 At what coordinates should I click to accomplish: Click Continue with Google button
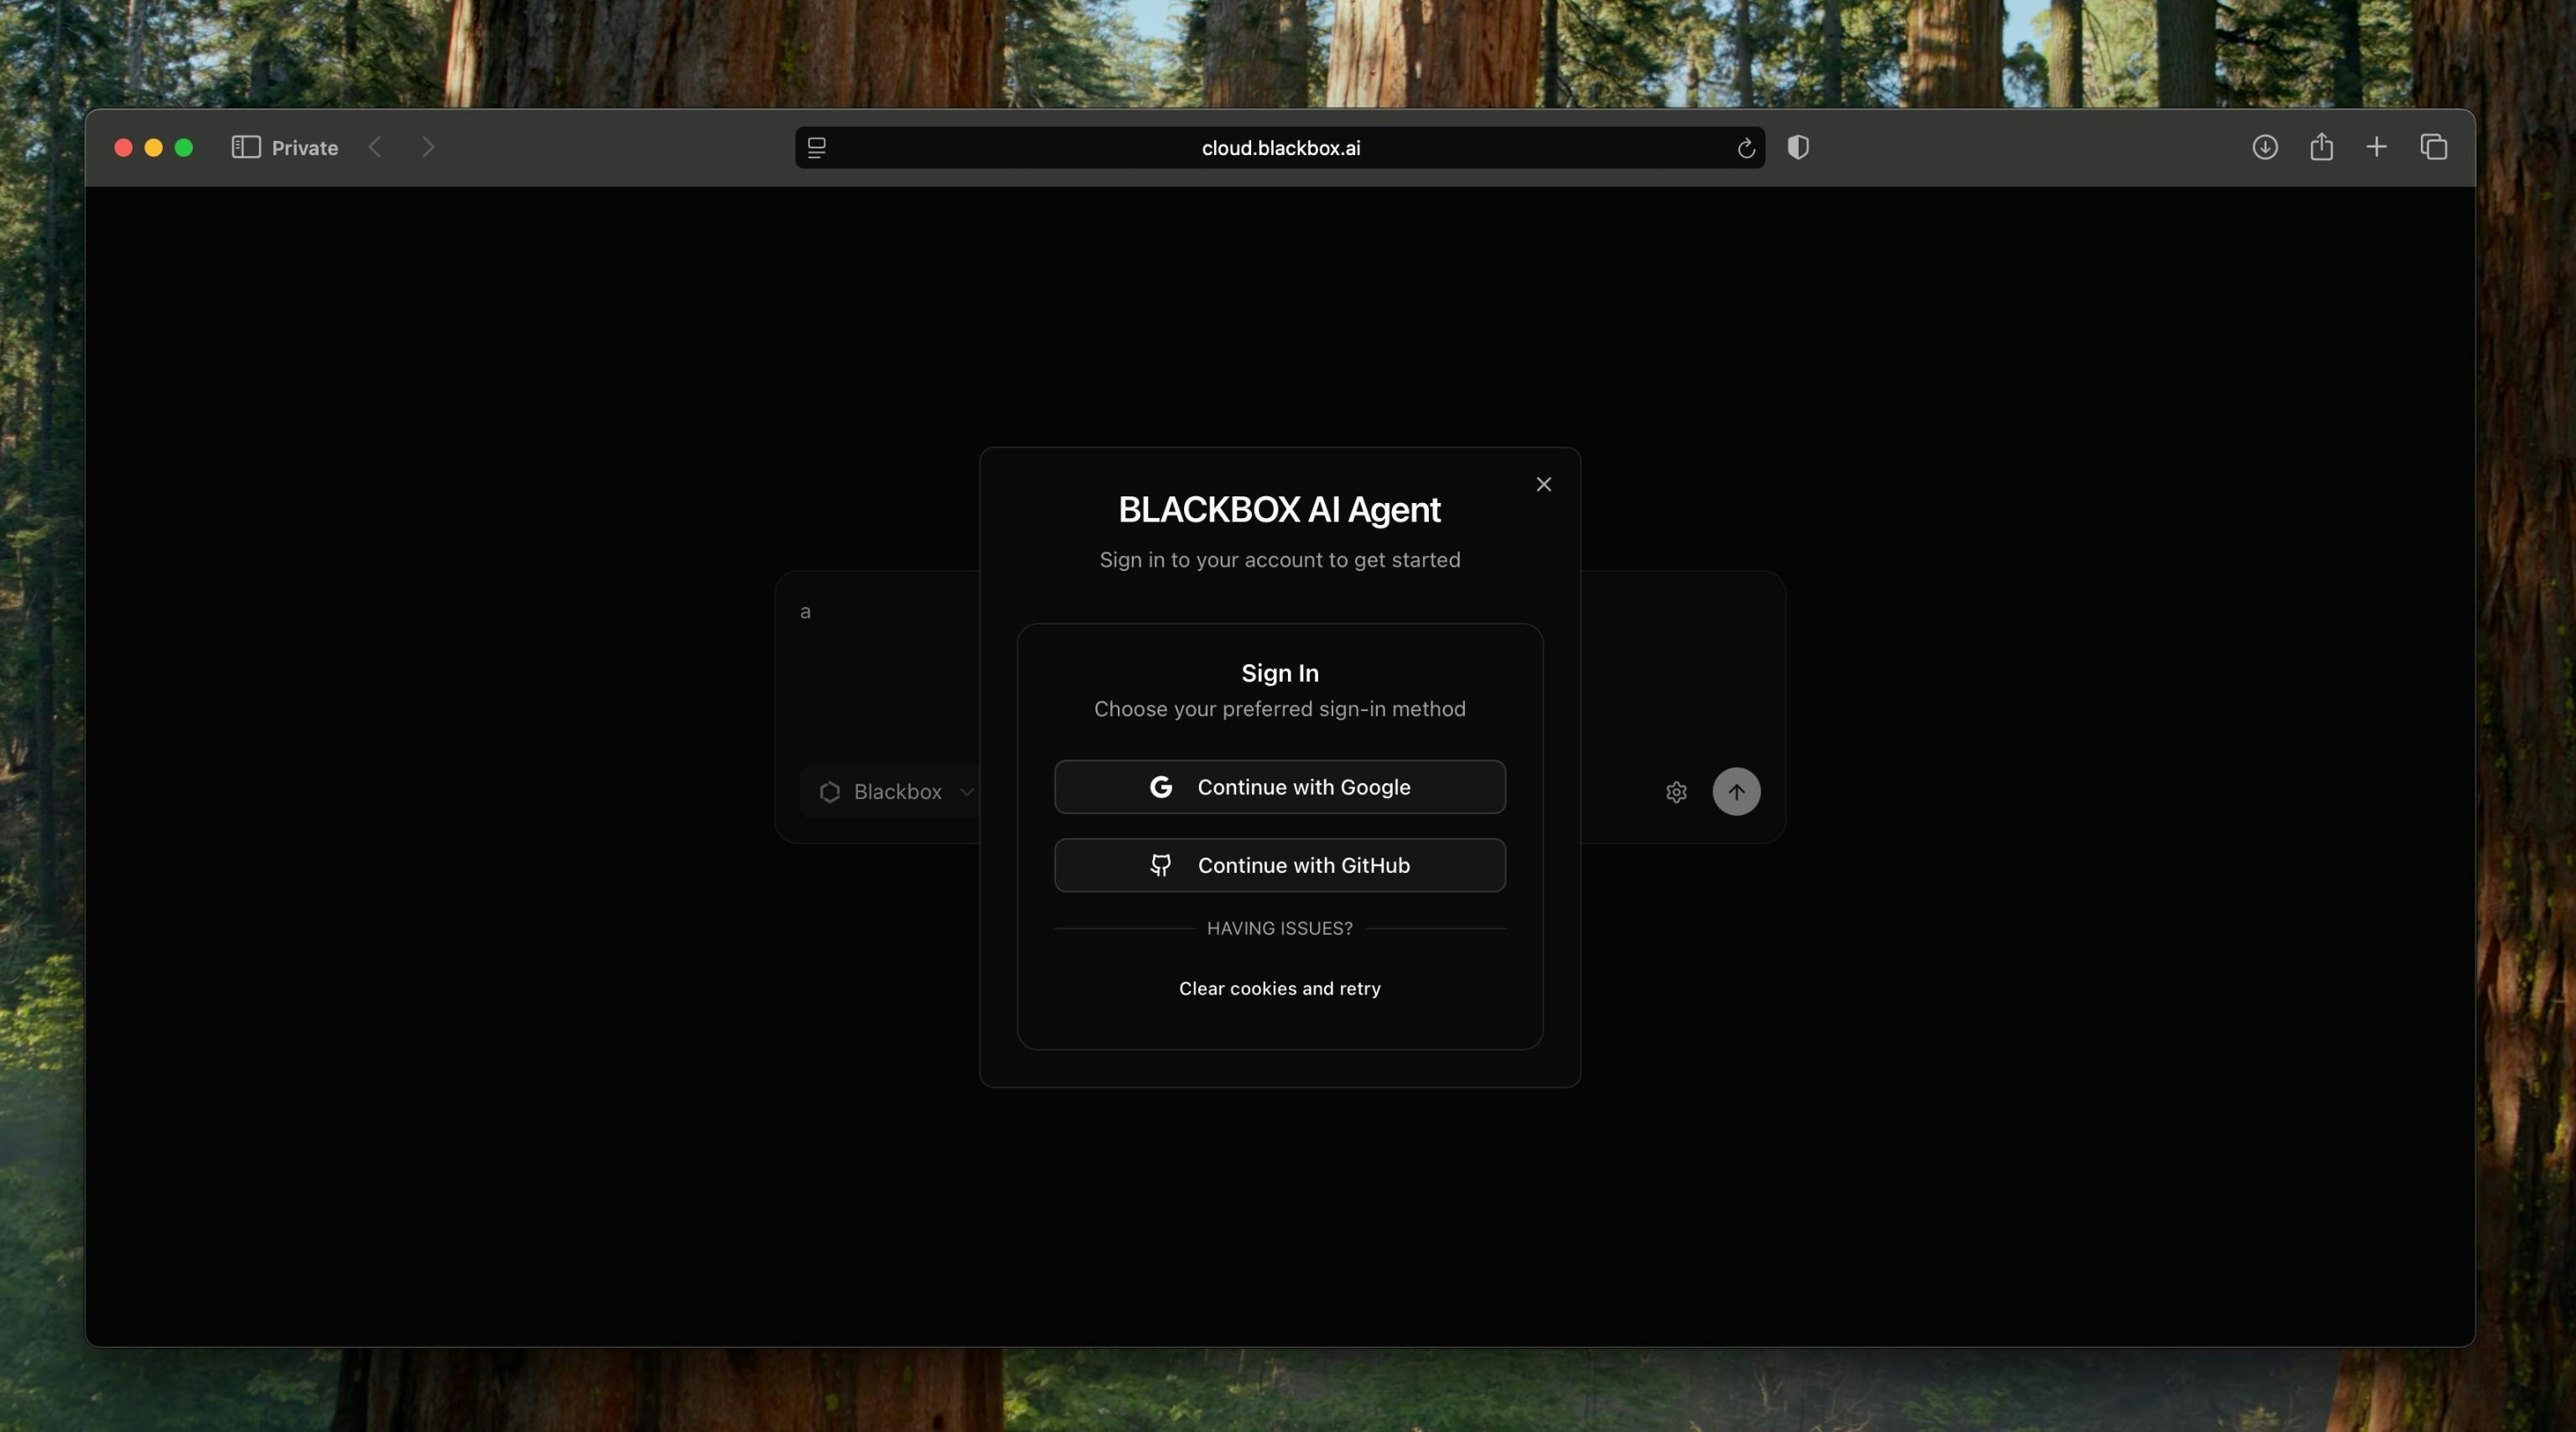1279,787
